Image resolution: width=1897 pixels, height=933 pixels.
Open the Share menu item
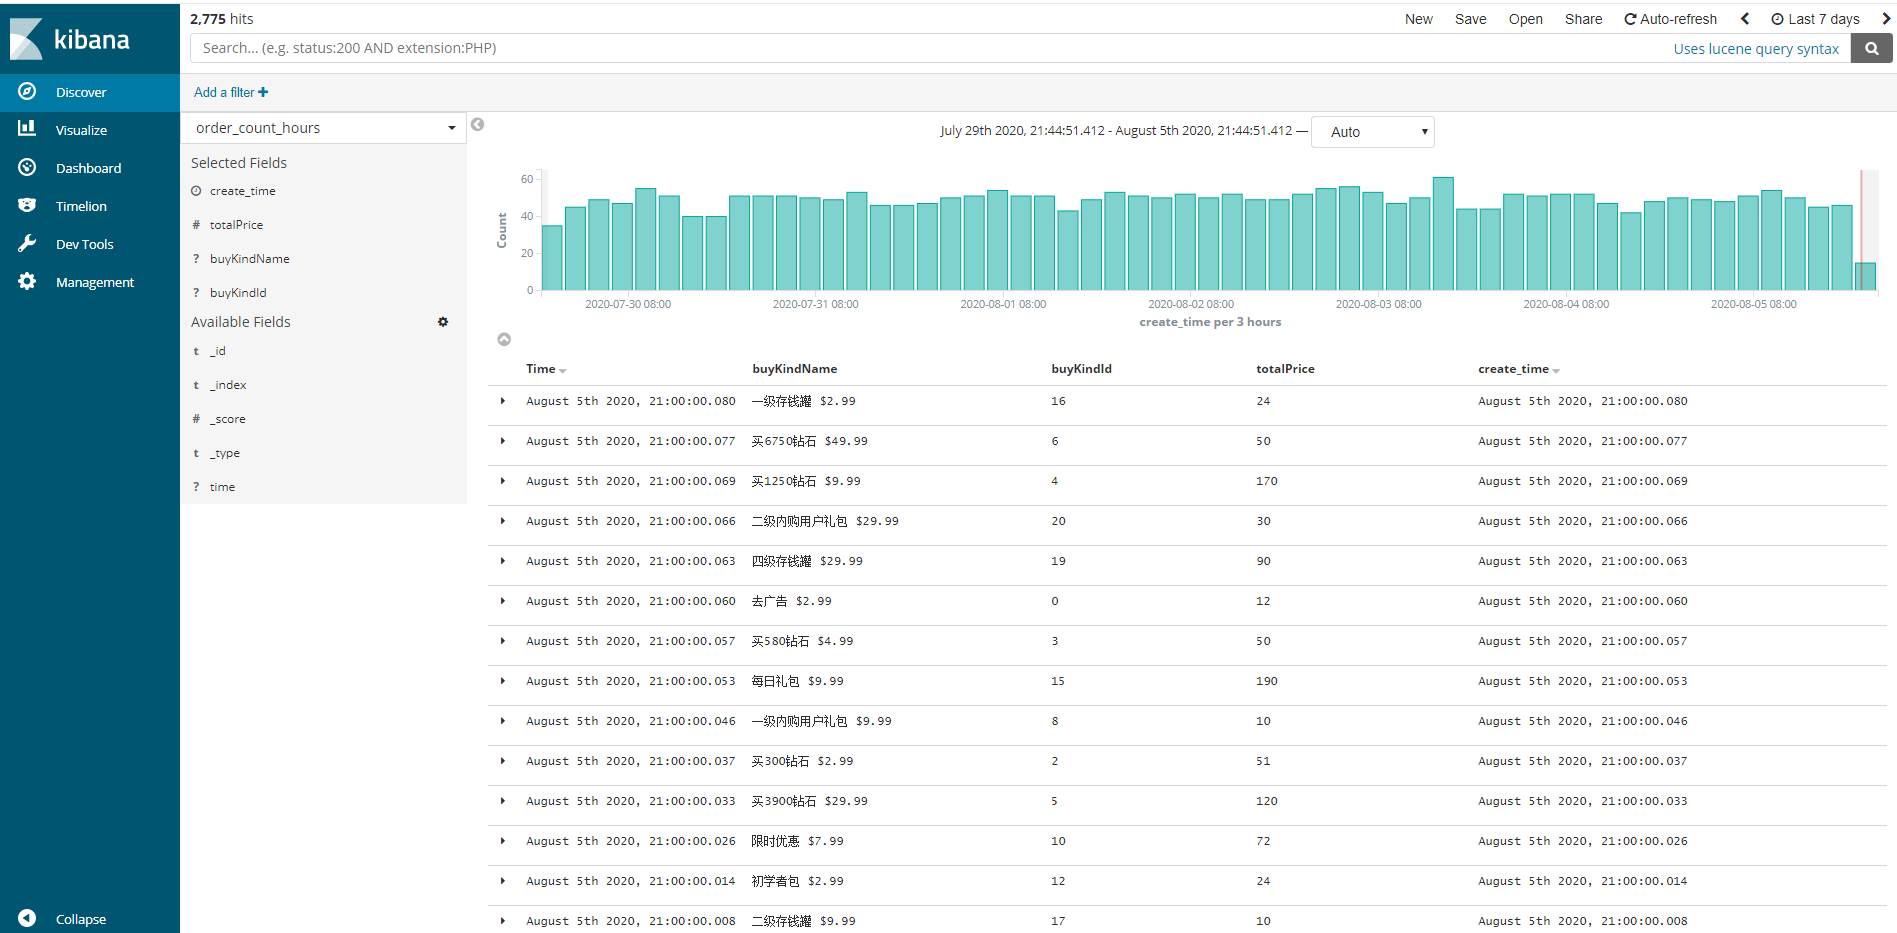point(1583,19)
